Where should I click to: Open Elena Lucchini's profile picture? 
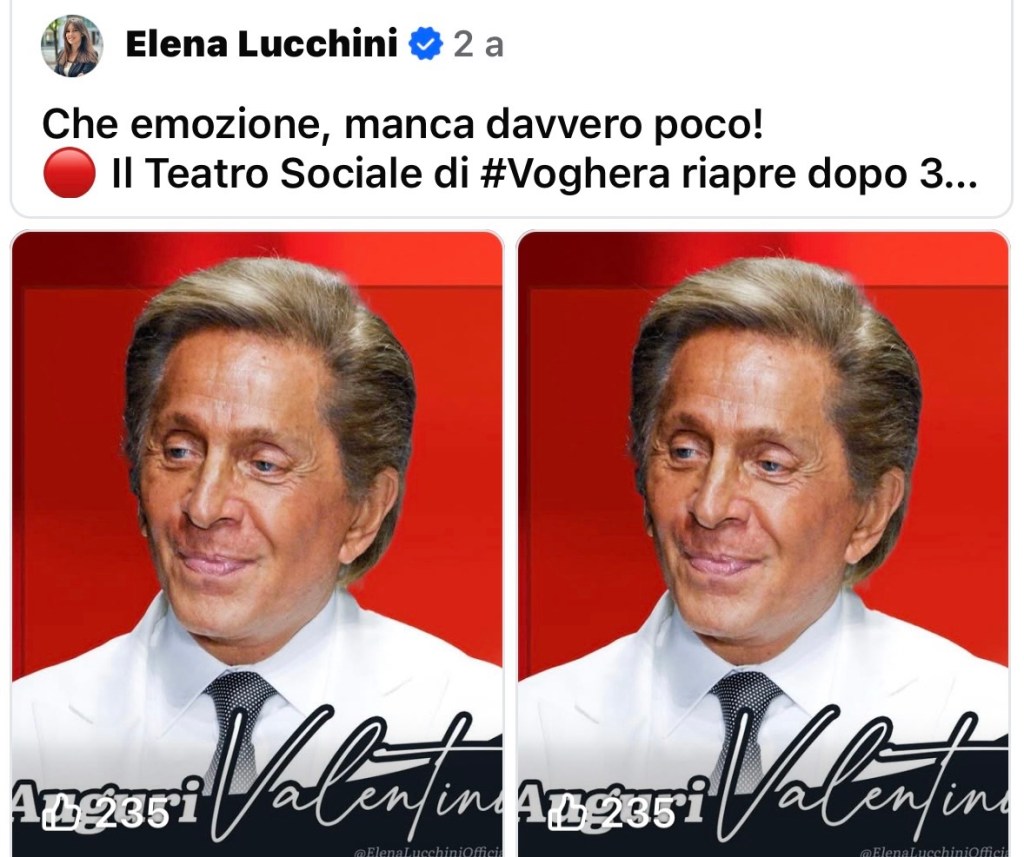click(72, 45)
